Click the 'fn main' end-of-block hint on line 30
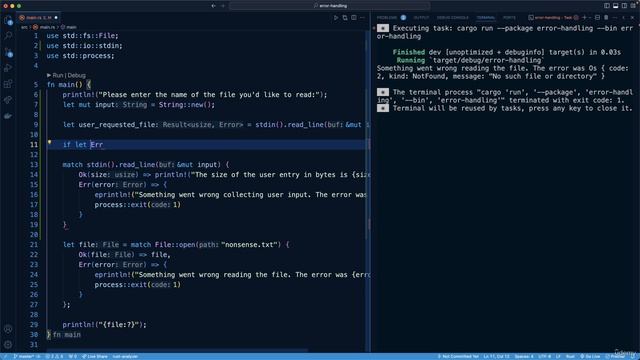Screen dimensions: 640x360 [x=67, y=335]
